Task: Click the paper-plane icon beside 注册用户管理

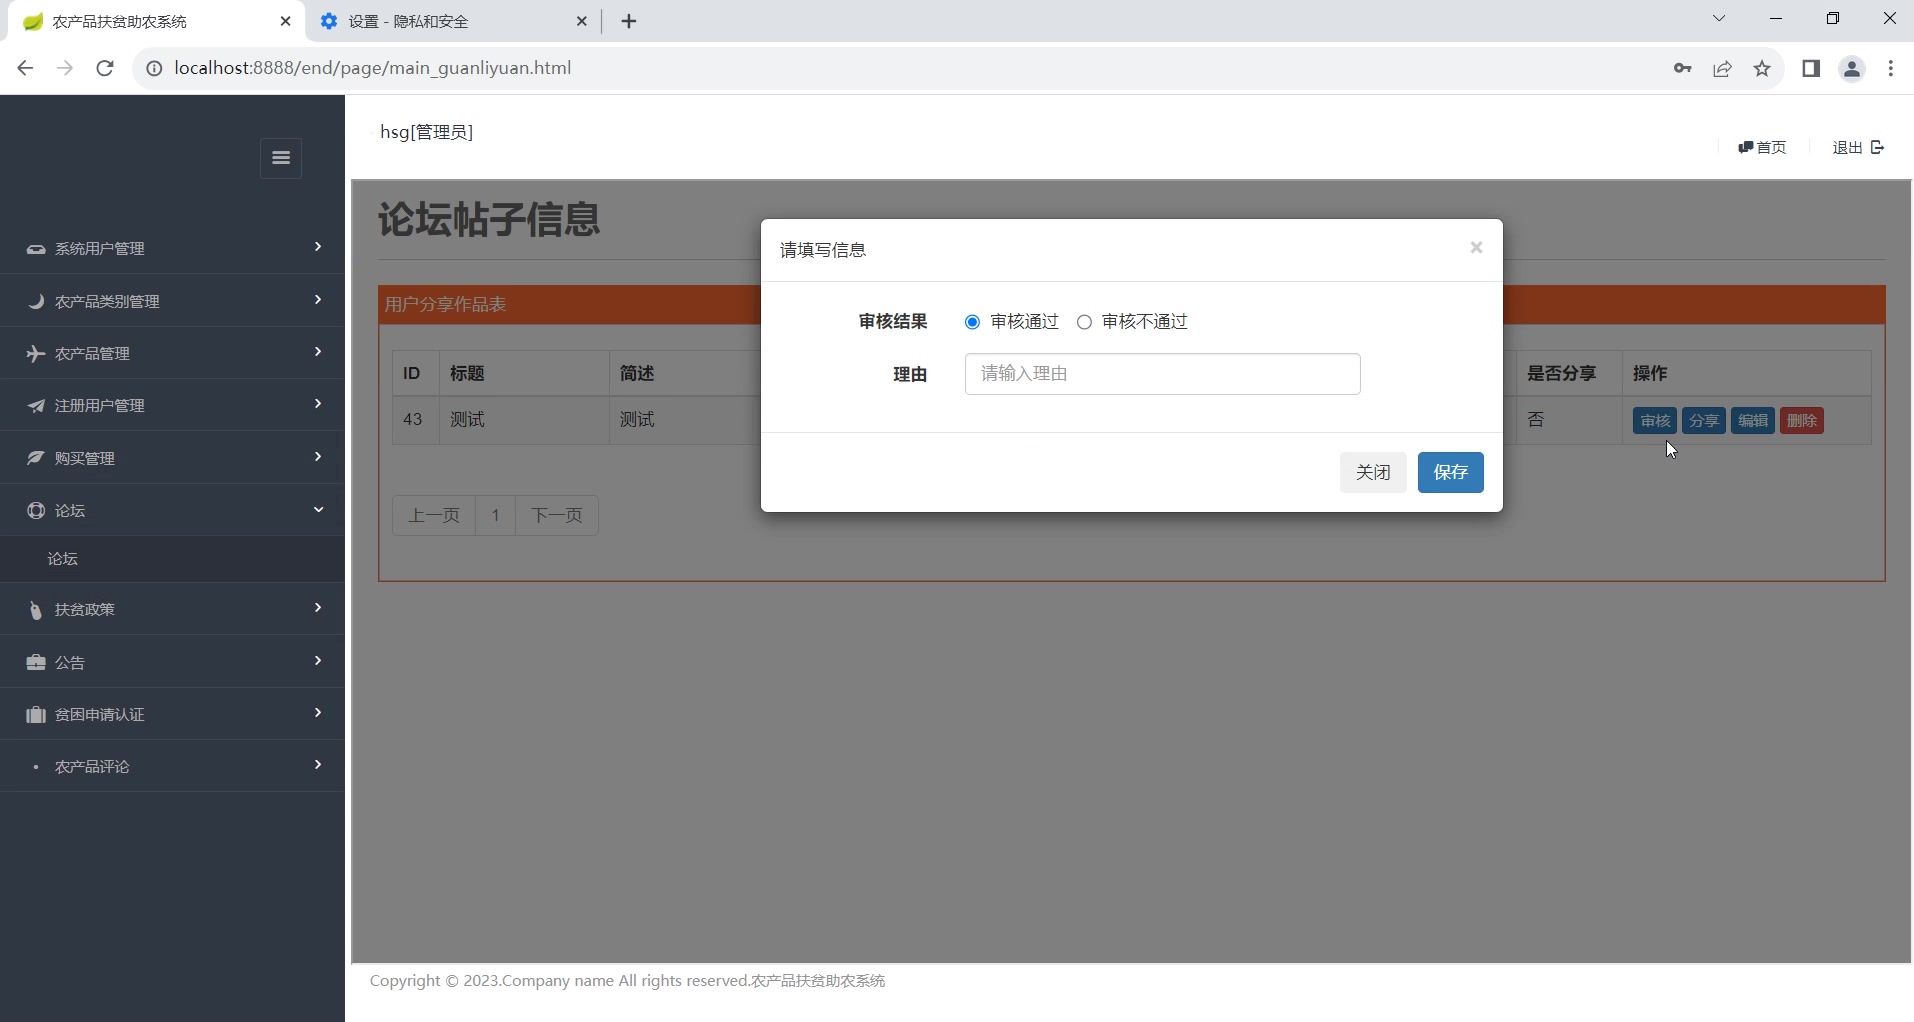Action: [x=36, y=406]
